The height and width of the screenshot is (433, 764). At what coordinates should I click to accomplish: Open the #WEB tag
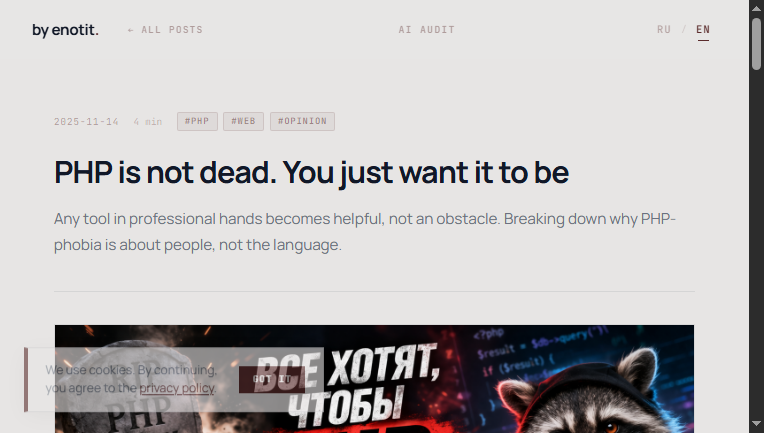243,121
